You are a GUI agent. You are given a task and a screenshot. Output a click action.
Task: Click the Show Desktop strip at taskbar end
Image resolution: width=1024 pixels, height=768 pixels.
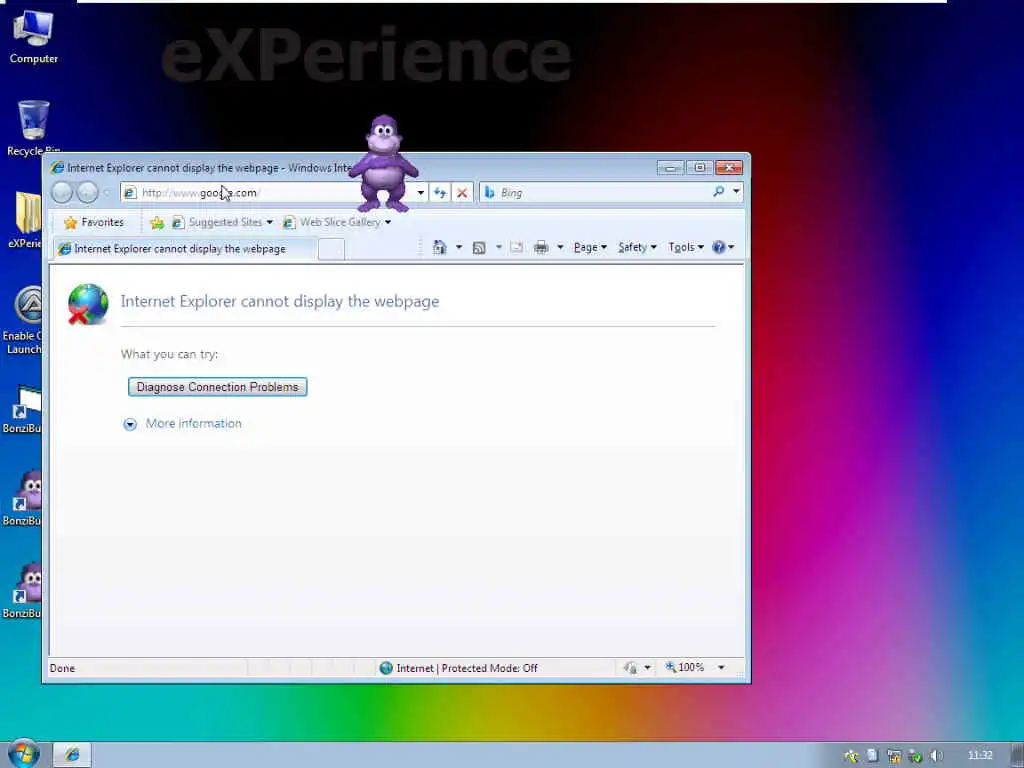point(1017,755)
